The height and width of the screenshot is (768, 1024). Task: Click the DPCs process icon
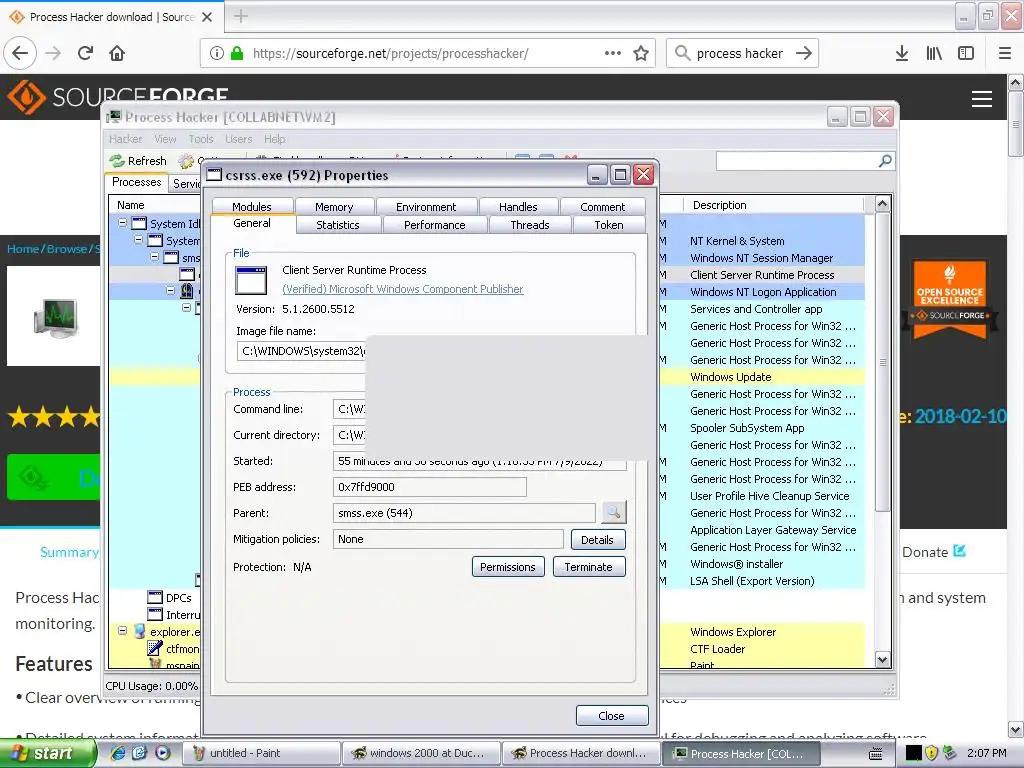[x=155, y=598]
